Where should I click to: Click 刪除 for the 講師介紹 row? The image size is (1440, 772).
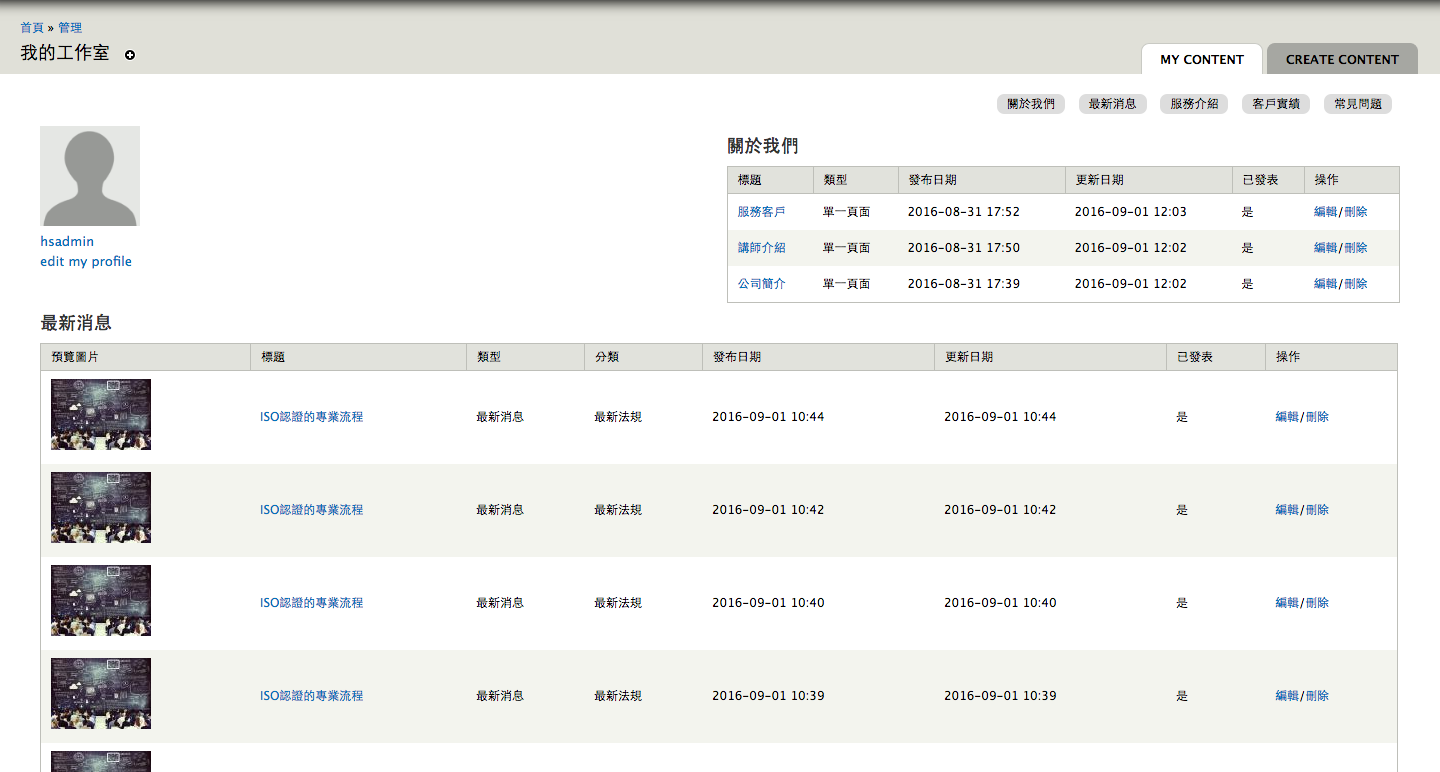1356,248
